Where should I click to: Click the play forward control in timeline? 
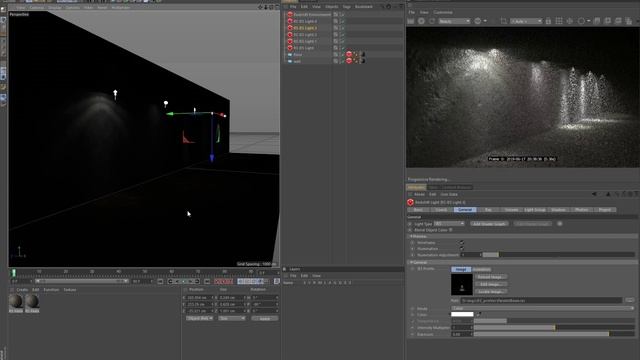pos(184,281)
